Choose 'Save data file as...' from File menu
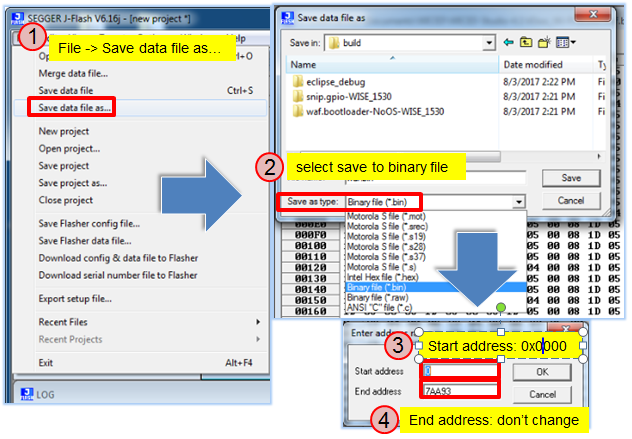The width and height of the screenshot is (632, 439). click(x=75, y=106)
